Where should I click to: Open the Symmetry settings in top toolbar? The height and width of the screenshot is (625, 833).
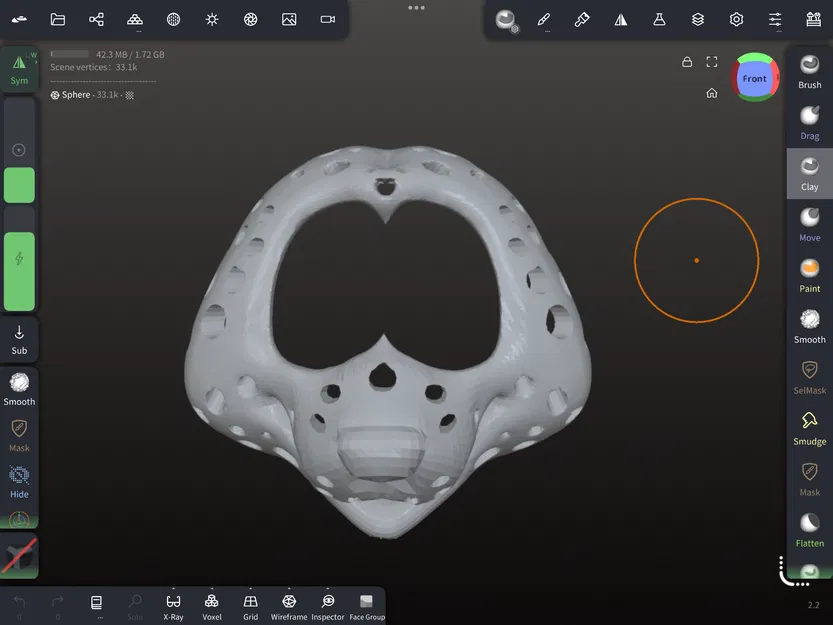(620, 20)
